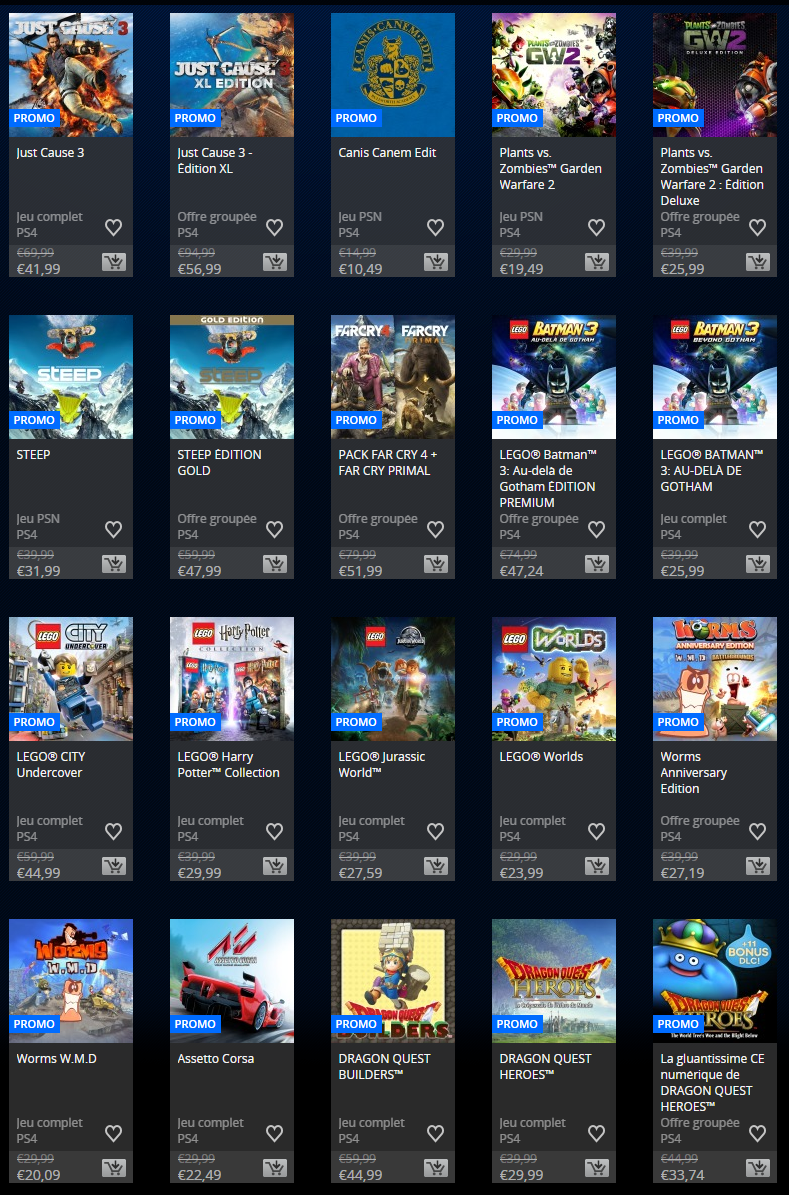The image size is (789, 1195).
Task: Click PROMO badge on Assetto Corsa
Action: coord(195,1024)
